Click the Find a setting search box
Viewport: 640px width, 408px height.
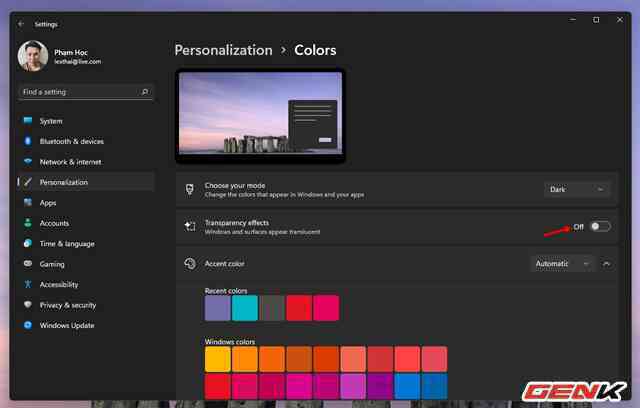[86, 92]
